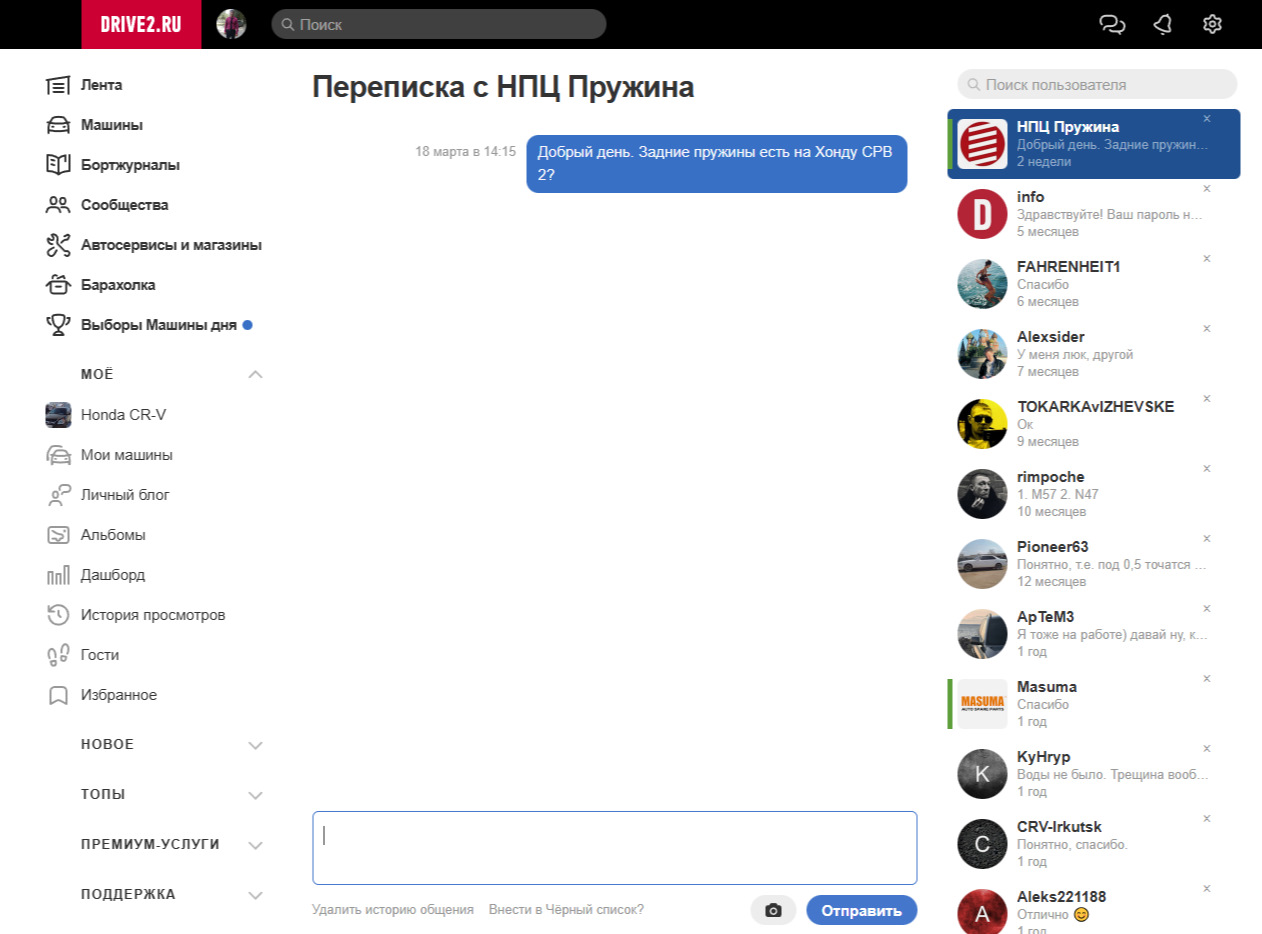Open messages icon in top bar
Screen dimensions: 1262x934
[x=1112, y=24]
